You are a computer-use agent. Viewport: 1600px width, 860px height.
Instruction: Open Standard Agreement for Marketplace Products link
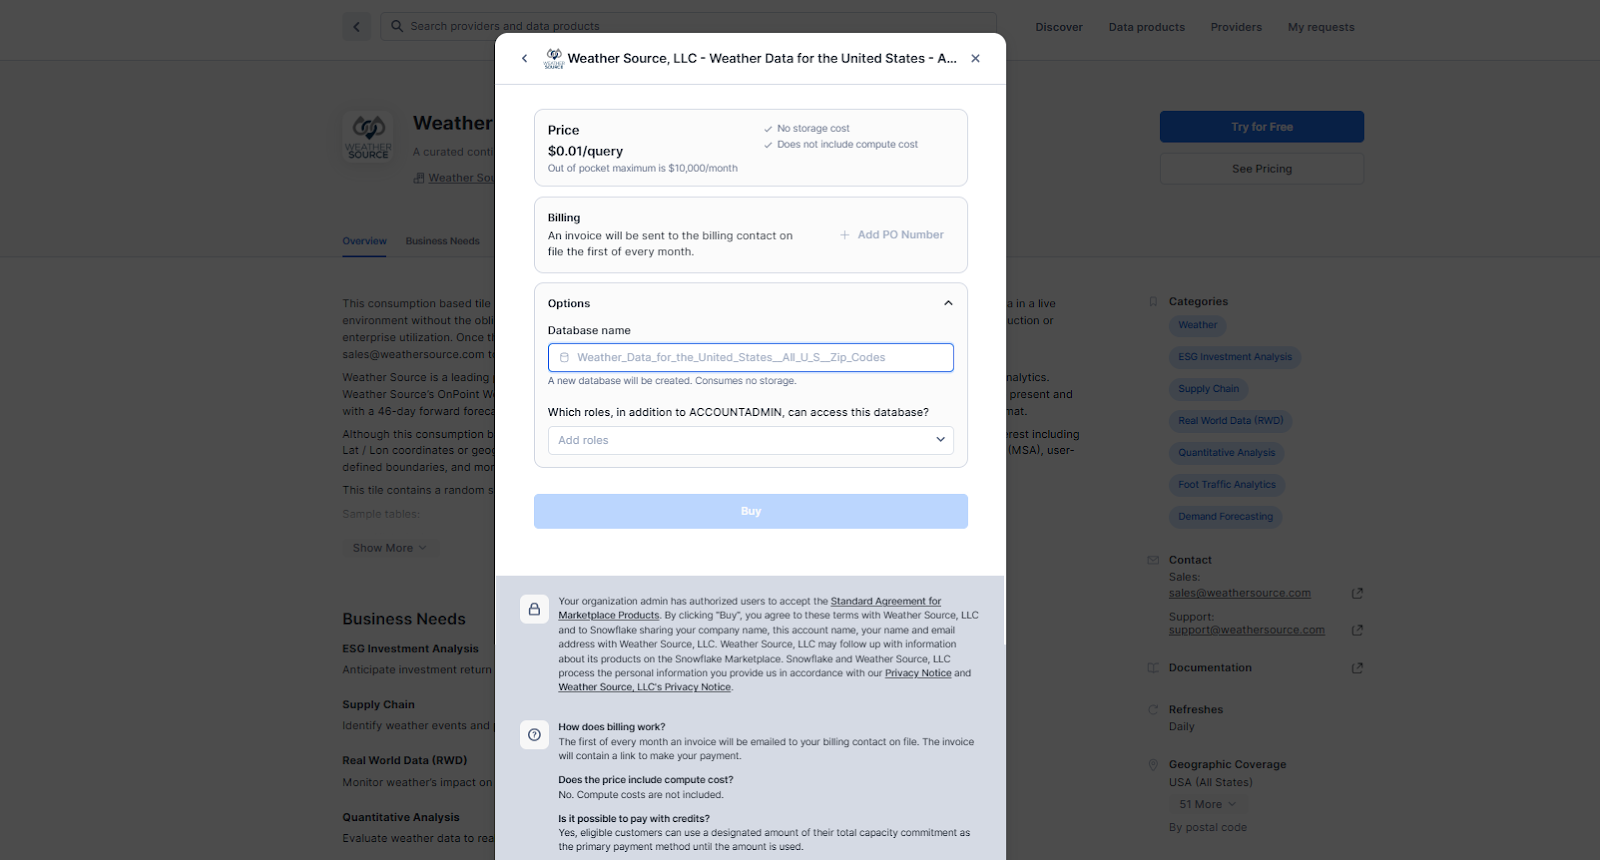[885, 602]
